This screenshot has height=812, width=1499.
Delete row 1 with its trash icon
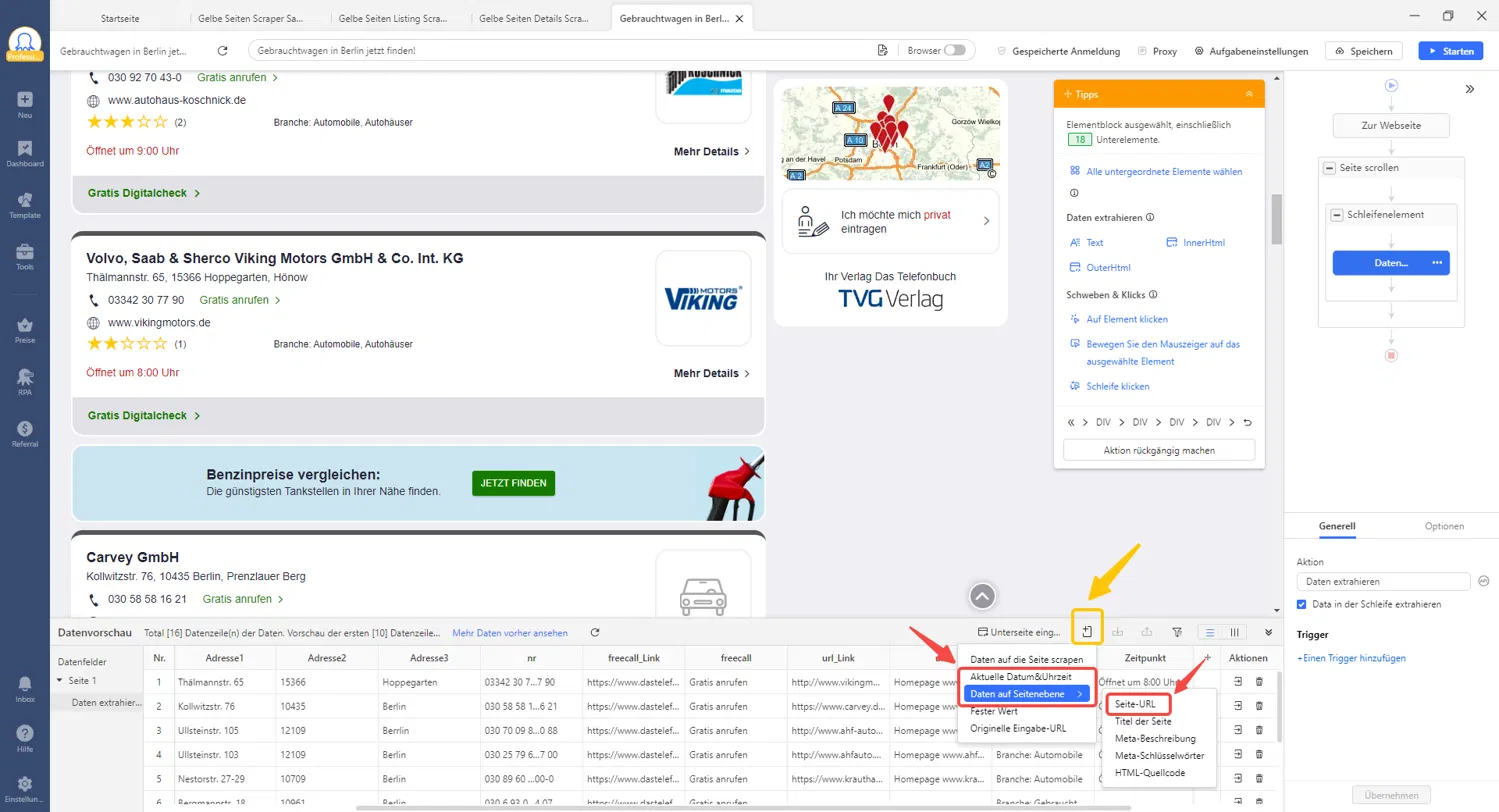click(x=1259, y=682)
